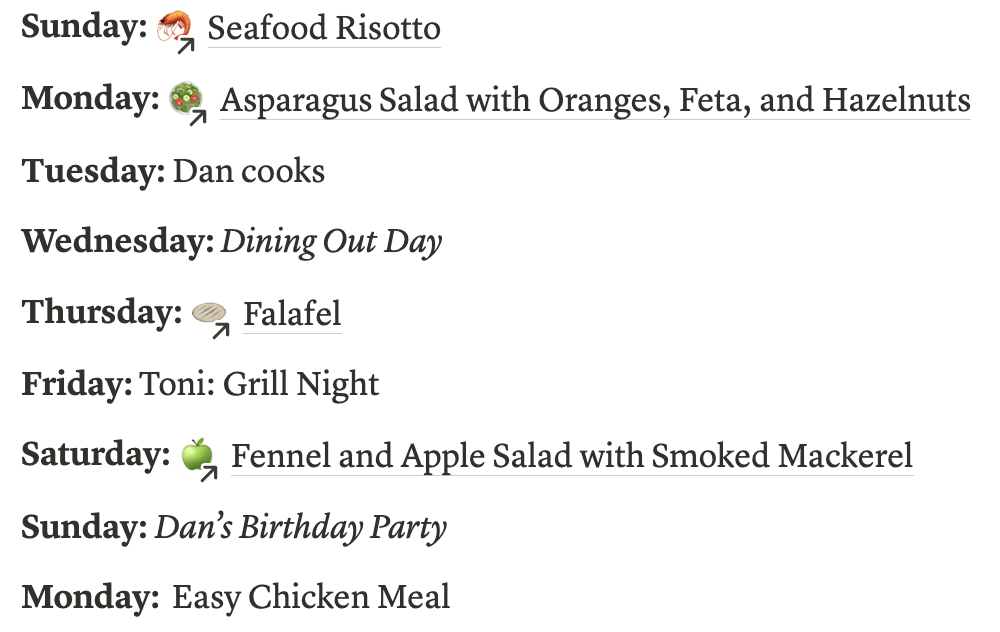Click the bold Friday label
Screen dimensions: 1000x632
pos(77,385)
